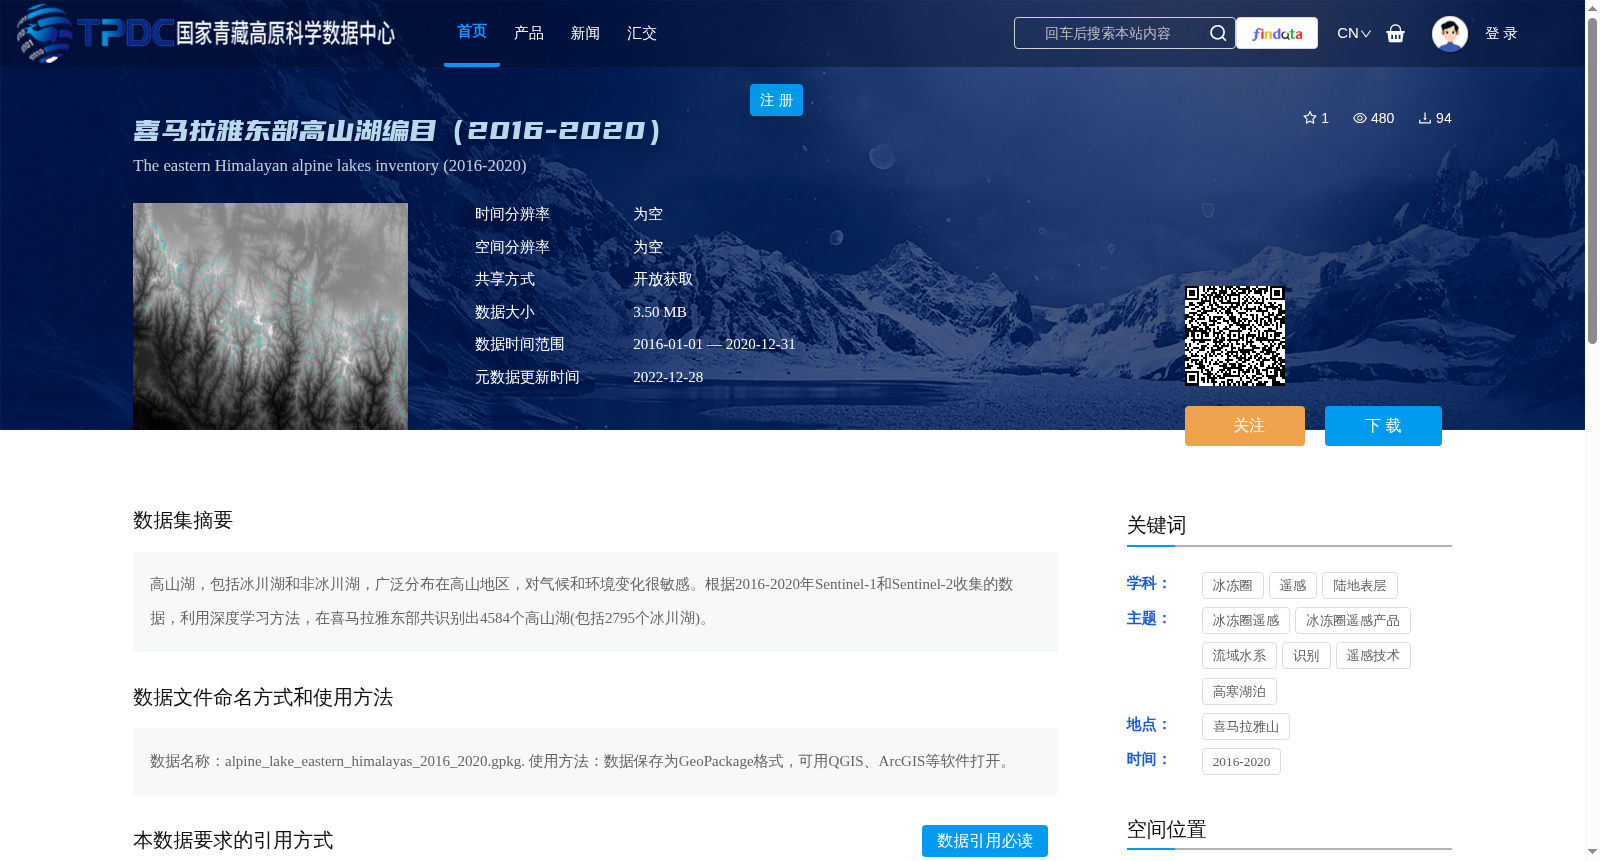This screenshot has width=1600, height=861.
Task: Click the download count icon
Action: pyautogui.click(x=1425, y=118)
